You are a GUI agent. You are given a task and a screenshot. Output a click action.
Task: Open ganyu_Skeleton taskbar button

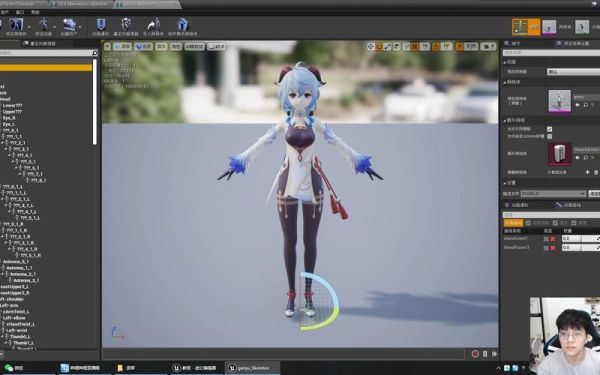click(x=253, y=368)
